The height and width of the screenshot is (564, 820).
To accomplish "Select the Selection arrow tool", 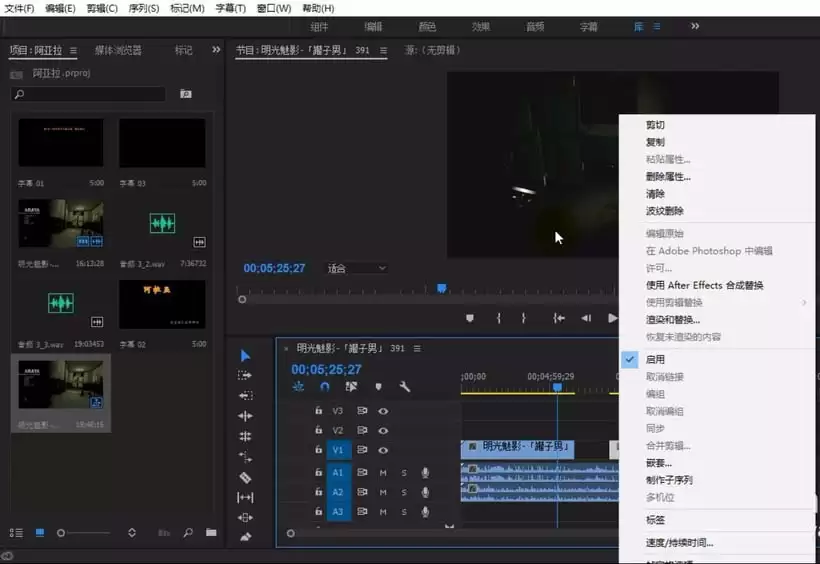I will 245,356.
